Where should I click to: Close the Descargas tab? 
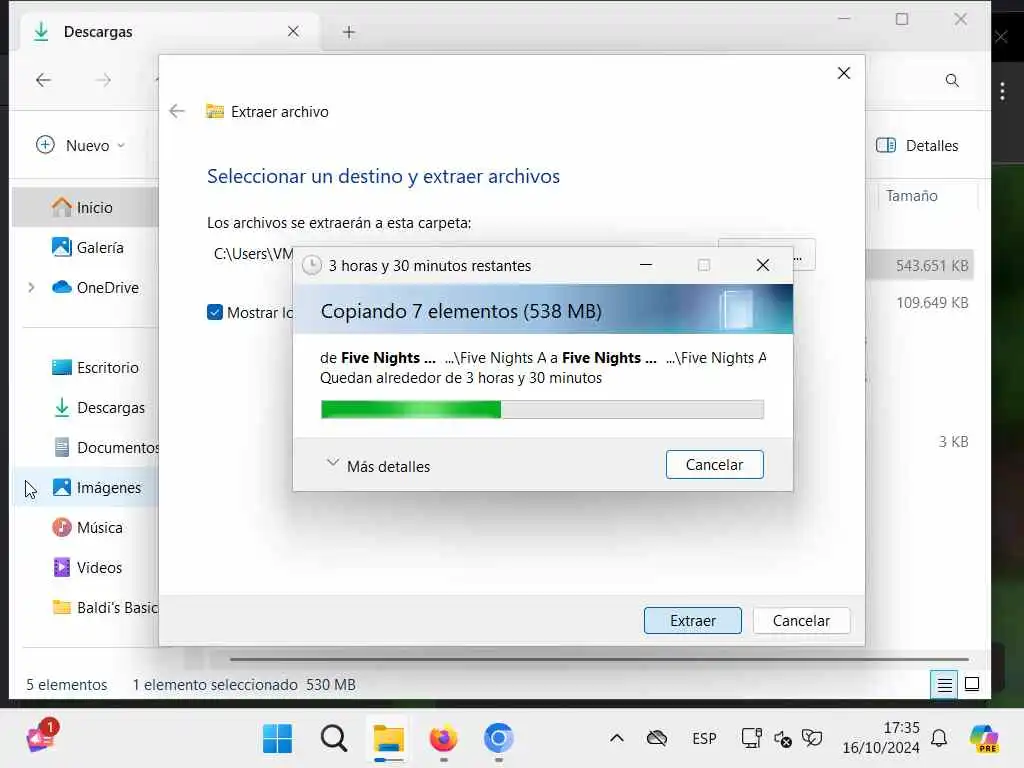[x=293, y=31]
